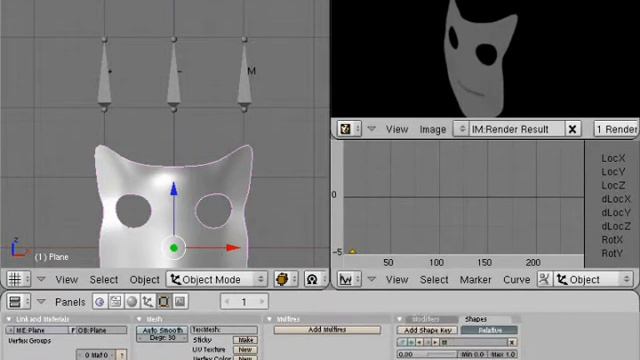Switch to the Editing context button
The image size is (640, 360).
tap(163, 302)
